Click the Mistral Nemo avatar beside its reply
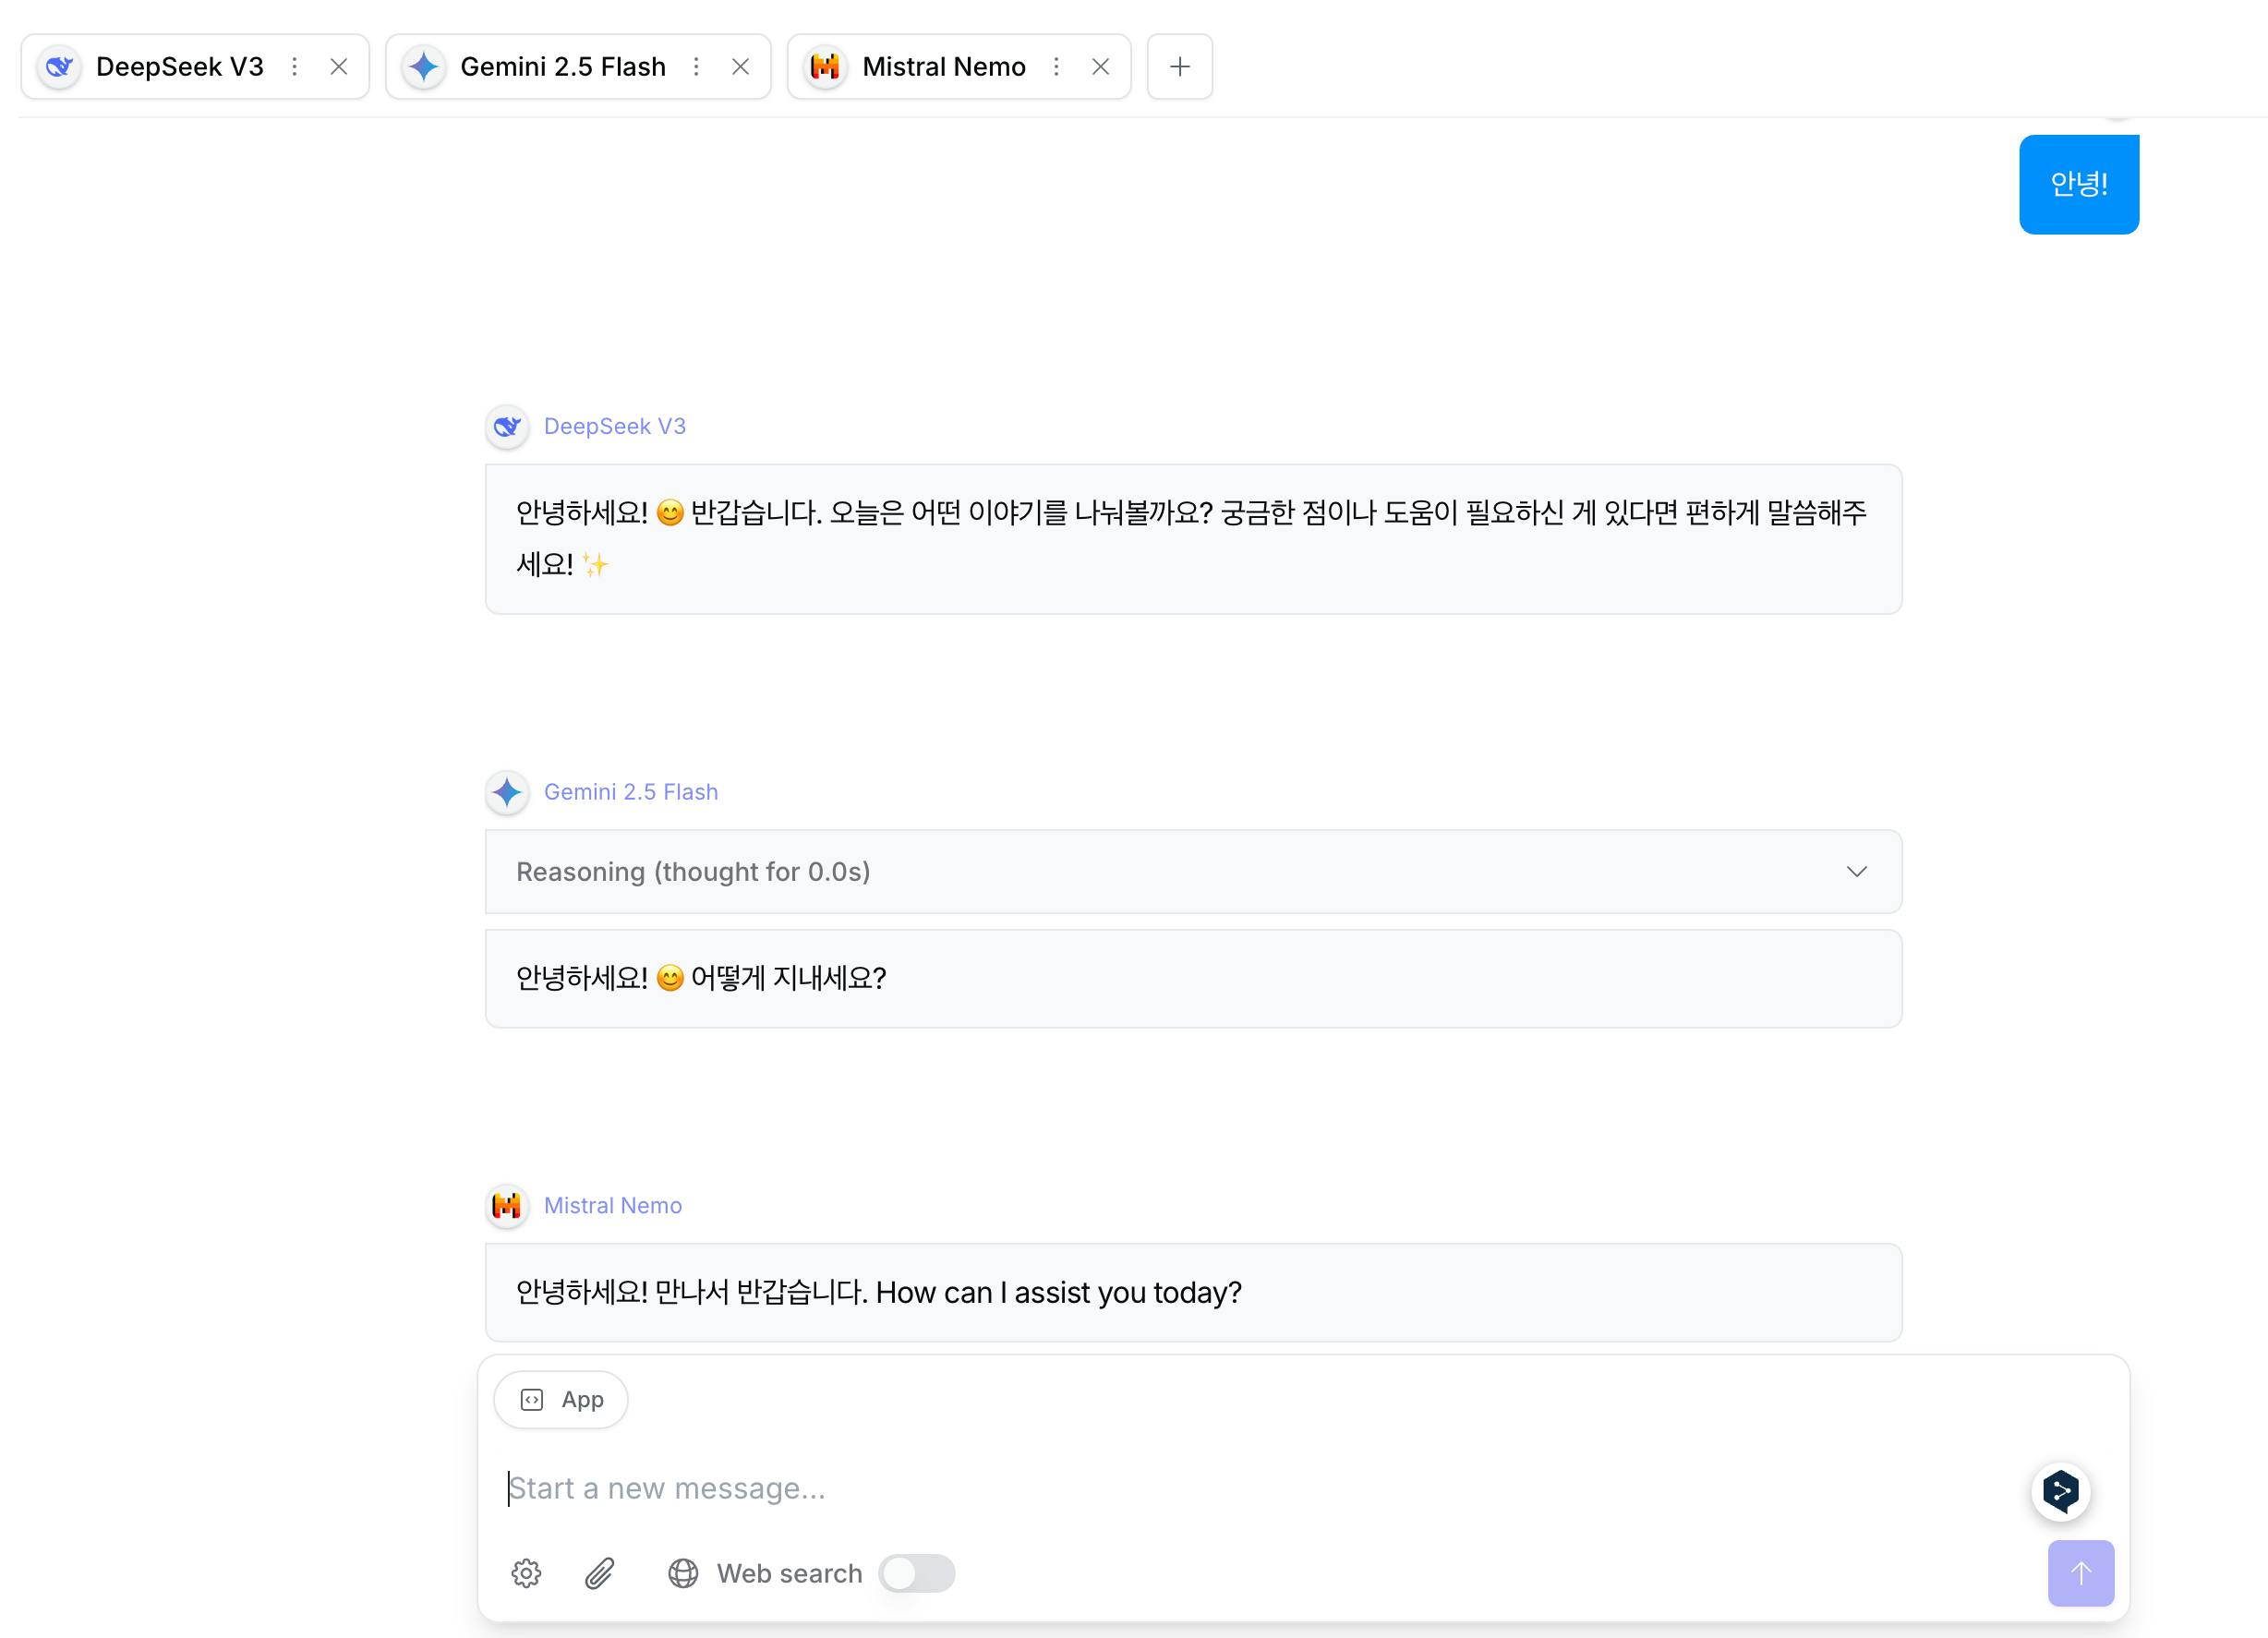The height and width of the screenshot is (1638, 2268). (507, 1206)
